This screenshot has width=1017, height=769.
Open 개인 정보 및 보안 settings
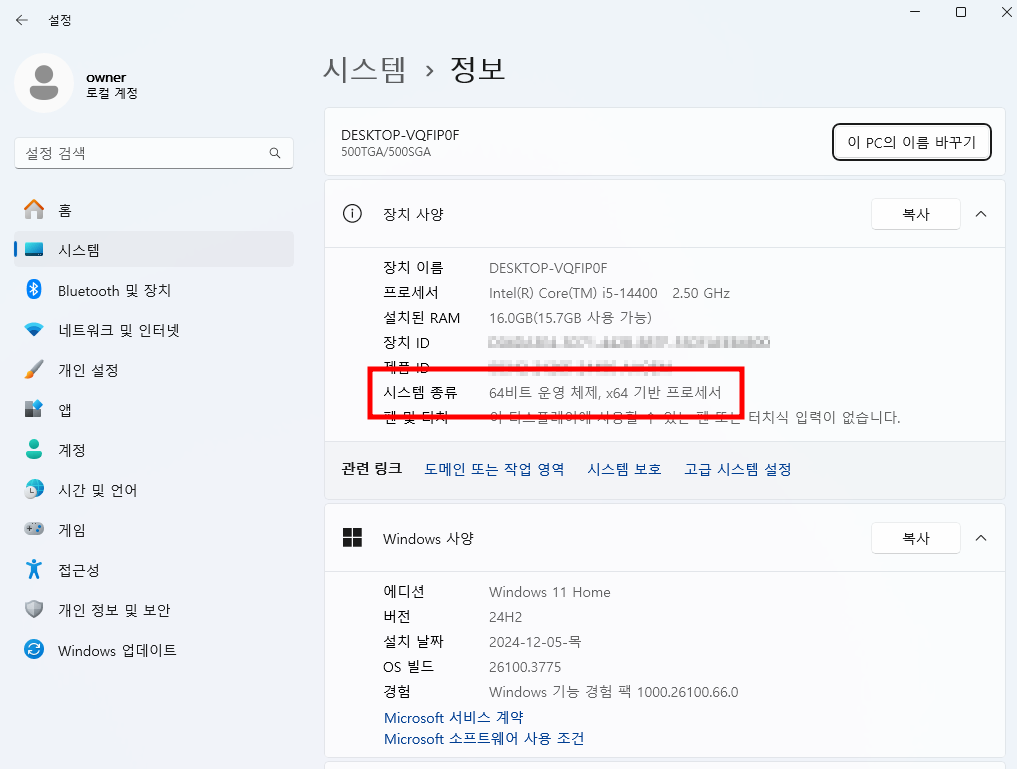click(x=154, y=609)
